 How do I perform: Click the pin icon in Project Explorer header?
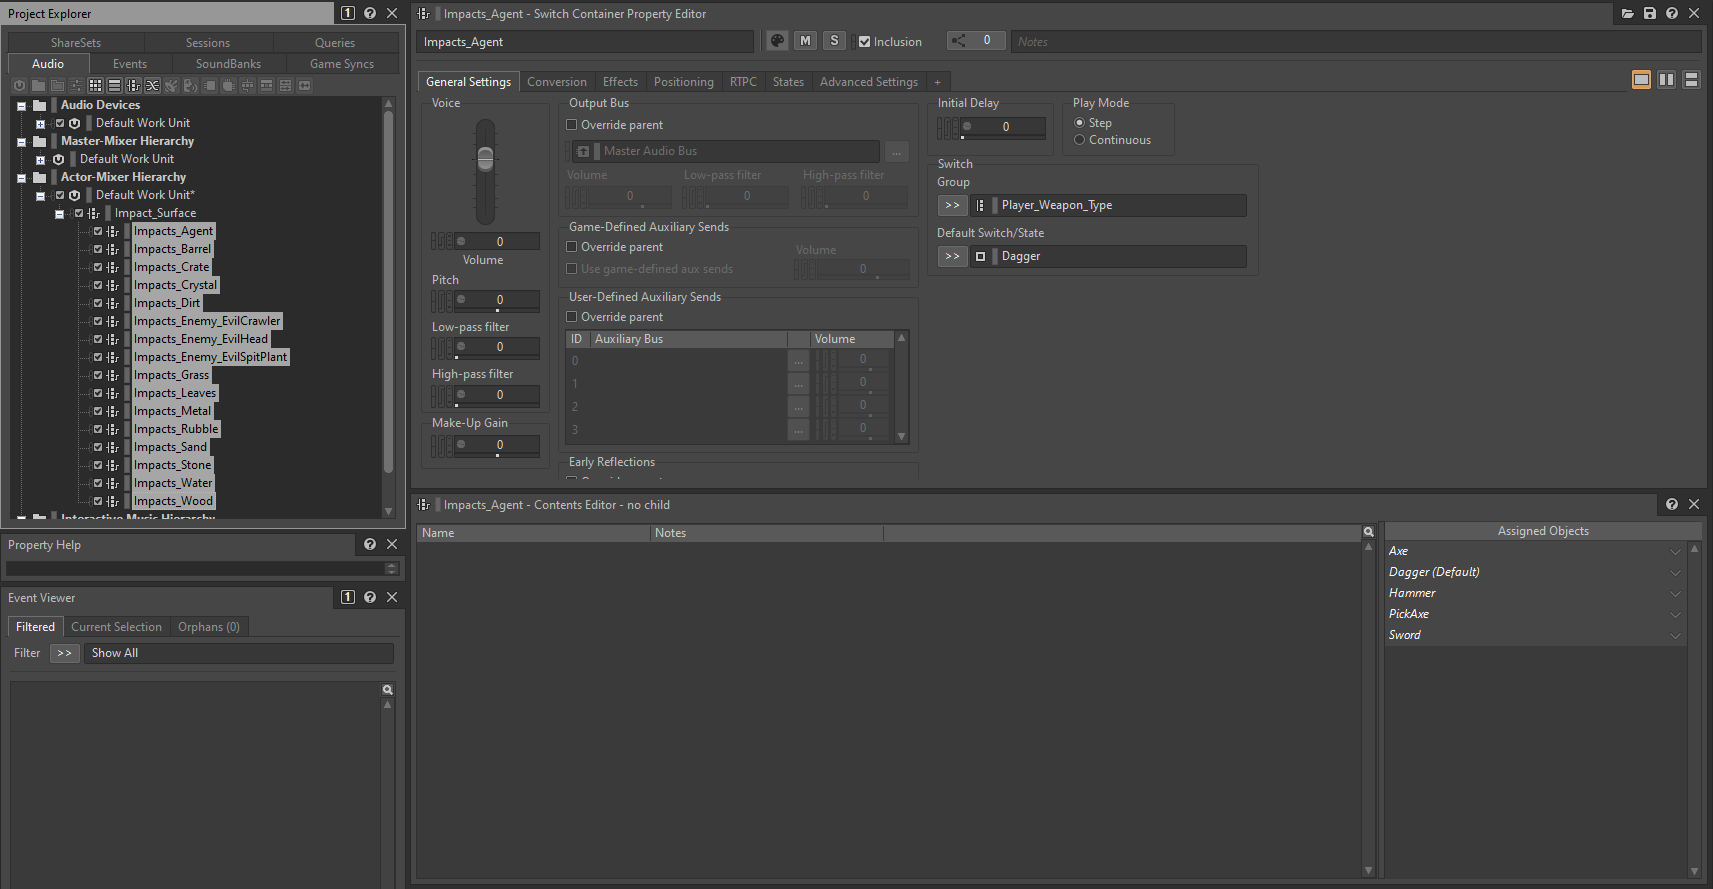point(347,13)
